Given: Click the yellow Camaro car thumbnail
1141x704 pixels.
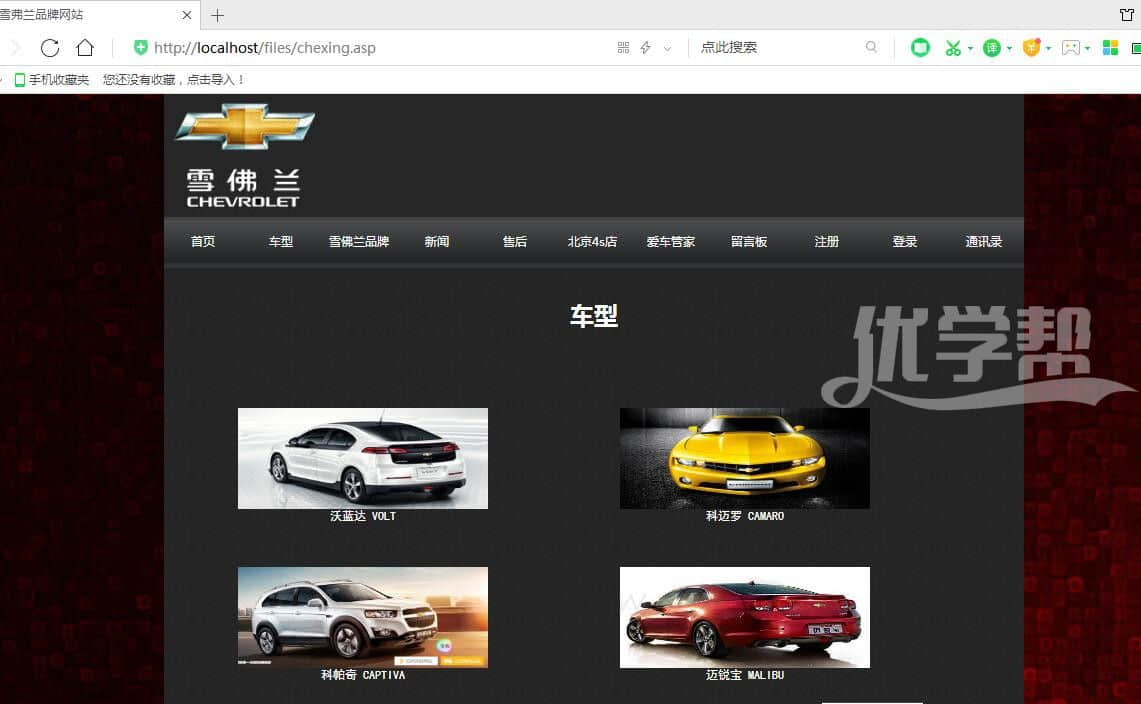Looking at the screenshot, I should (744, 458).
